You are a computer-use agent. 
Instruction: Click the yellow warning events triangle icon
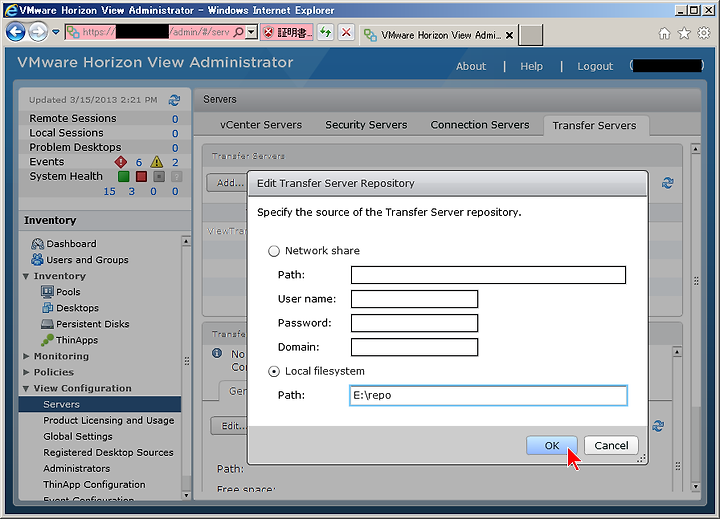(157, 162)
